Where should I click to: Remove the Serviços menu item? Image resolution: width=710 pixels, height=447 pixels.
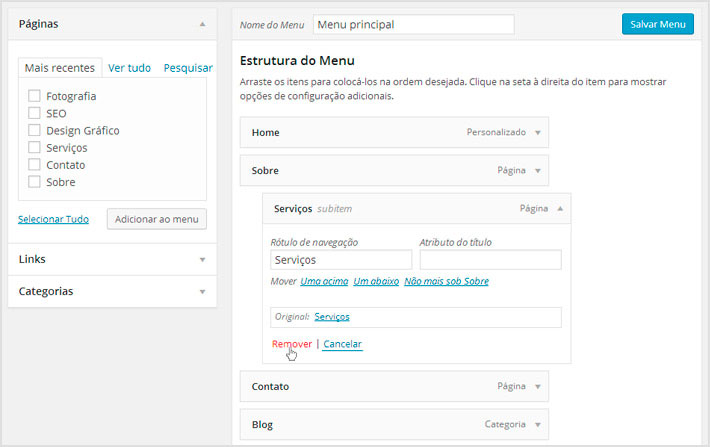(x=292, y=344)
